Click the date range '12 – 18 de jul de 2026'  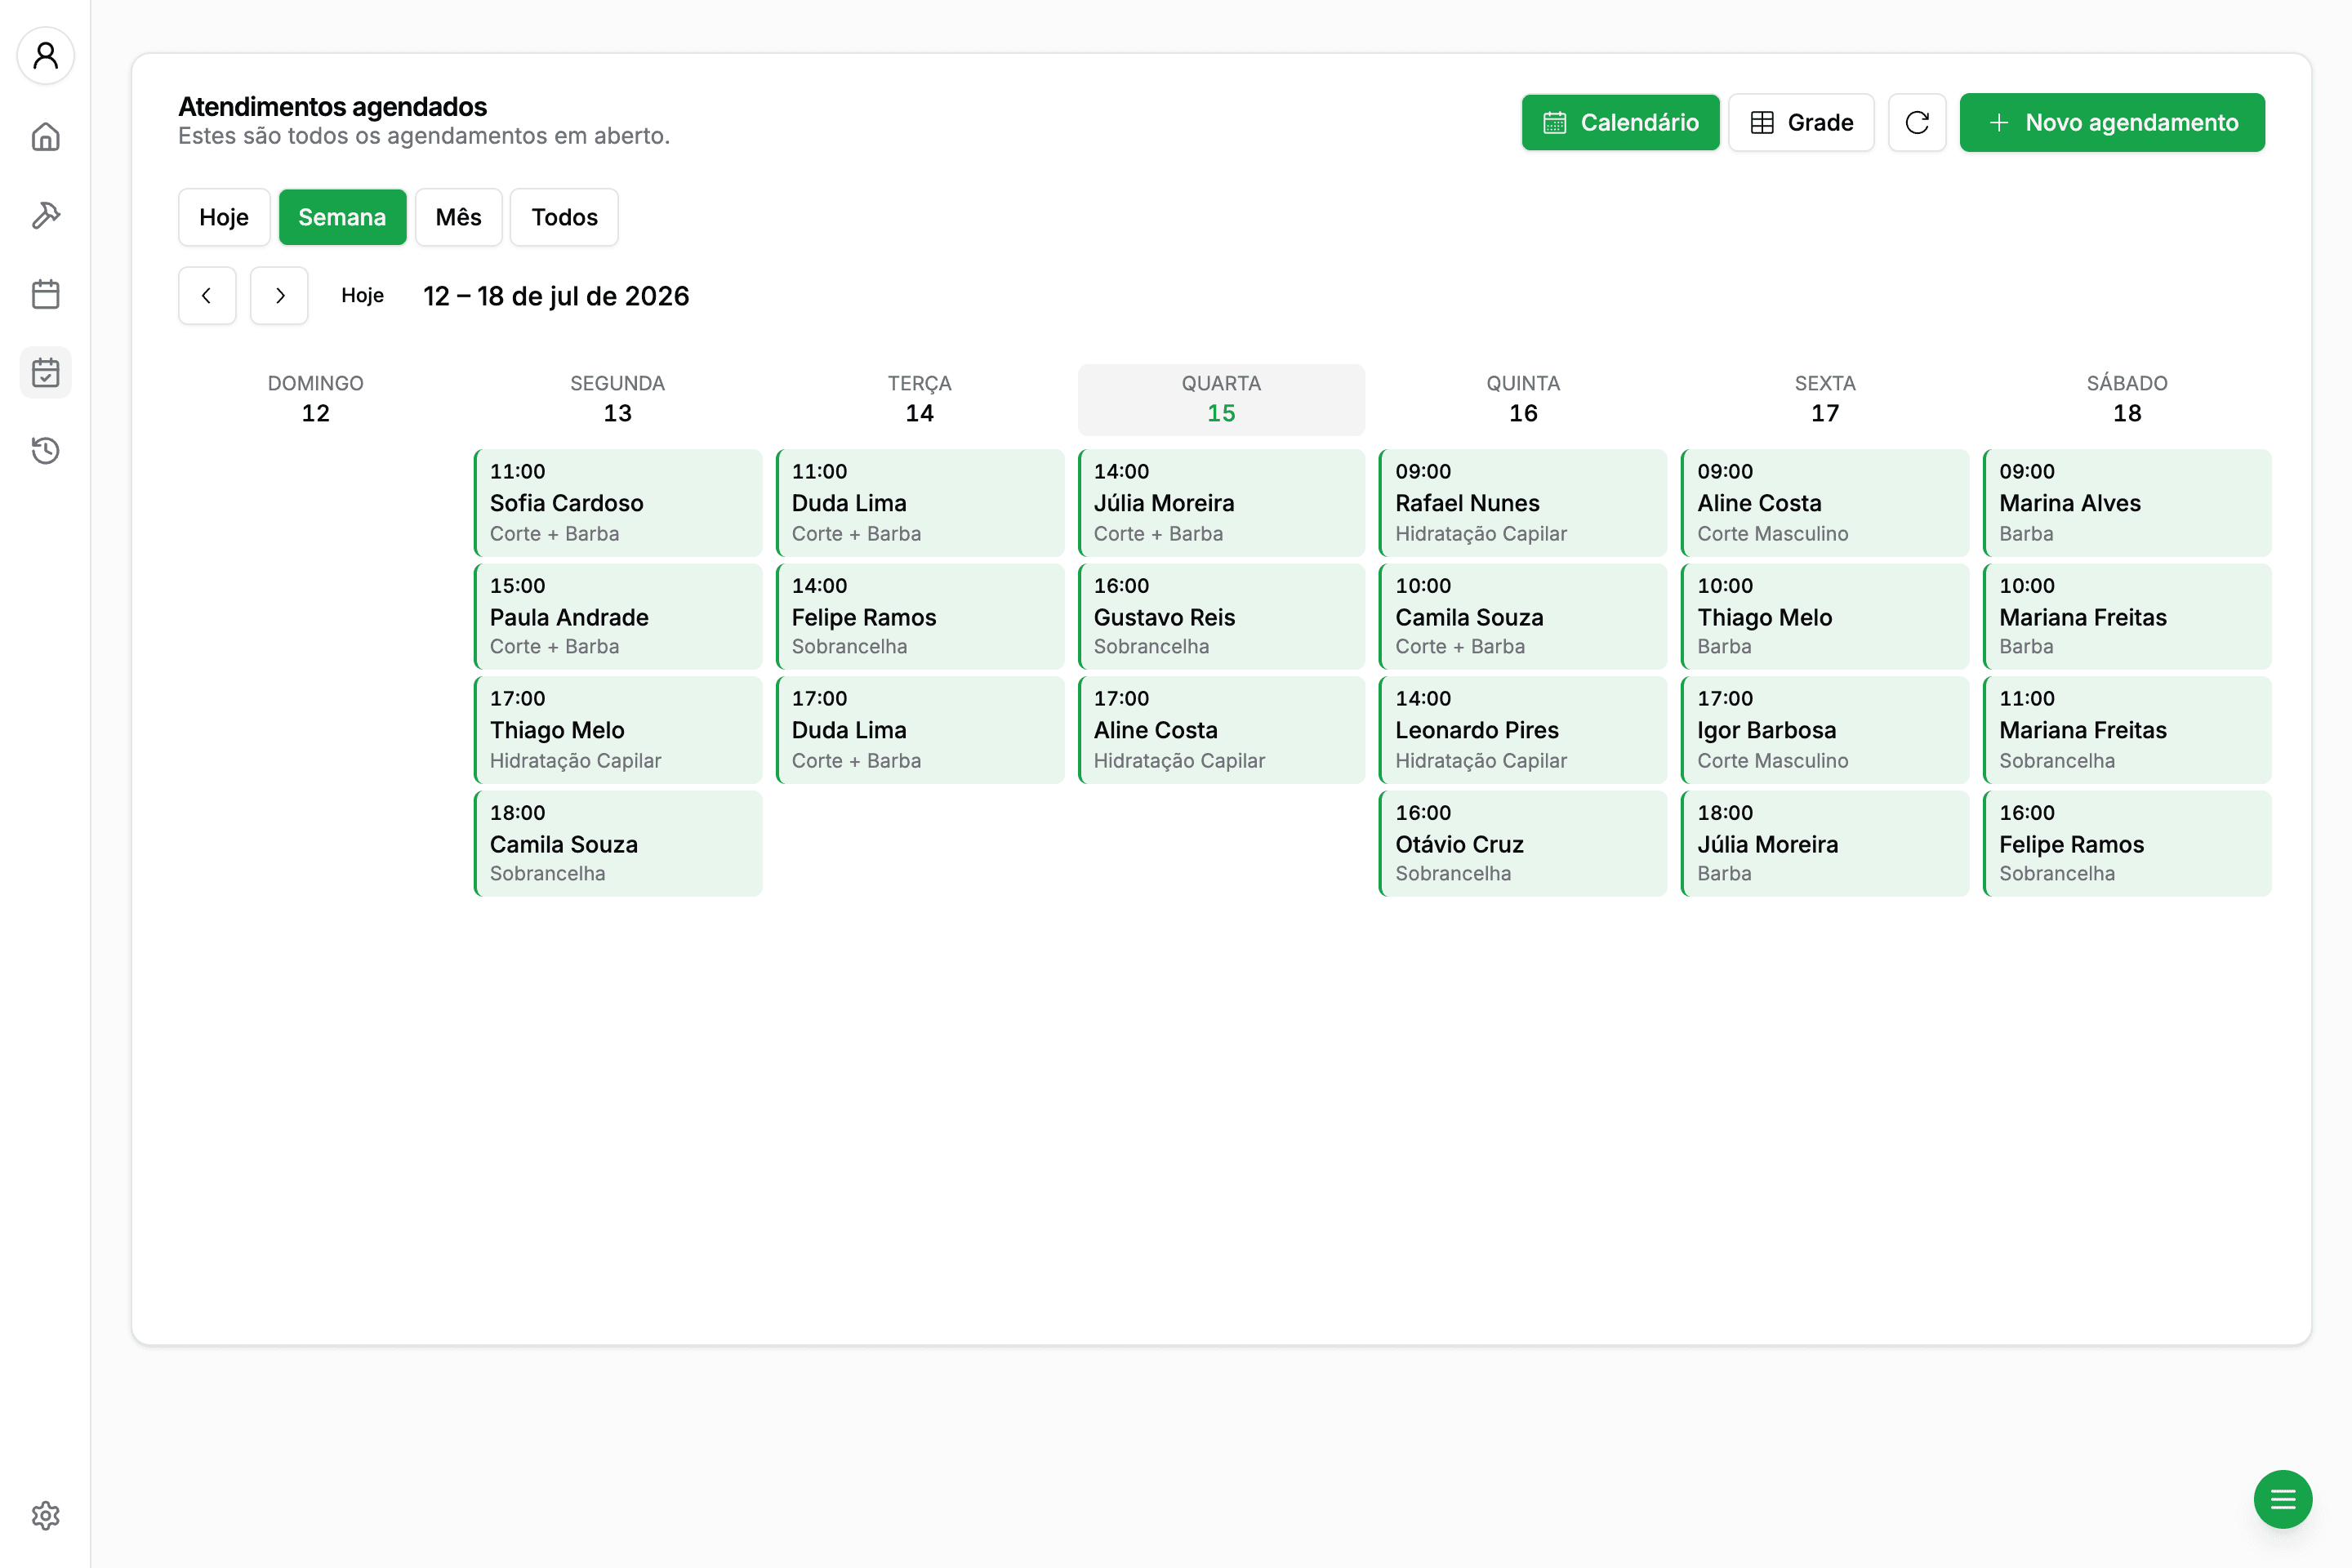pos(556,296)
